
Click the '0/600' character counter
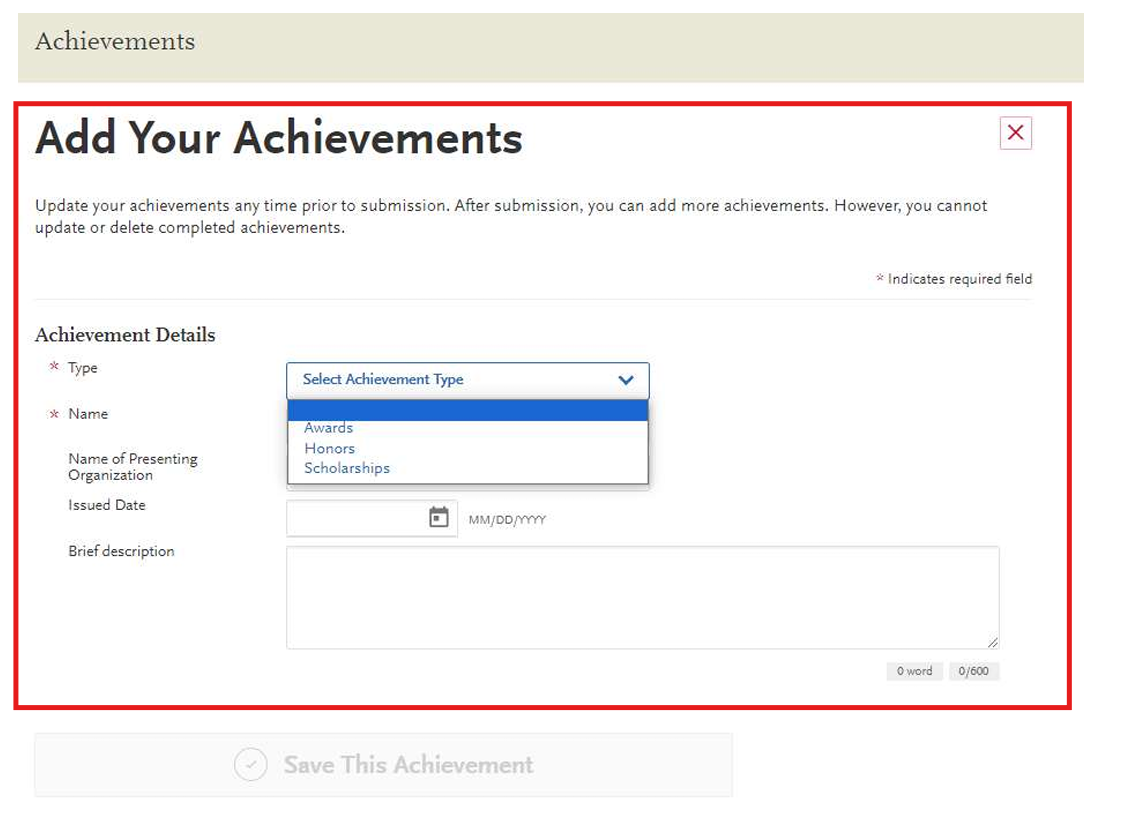click(x=974, y=671)
